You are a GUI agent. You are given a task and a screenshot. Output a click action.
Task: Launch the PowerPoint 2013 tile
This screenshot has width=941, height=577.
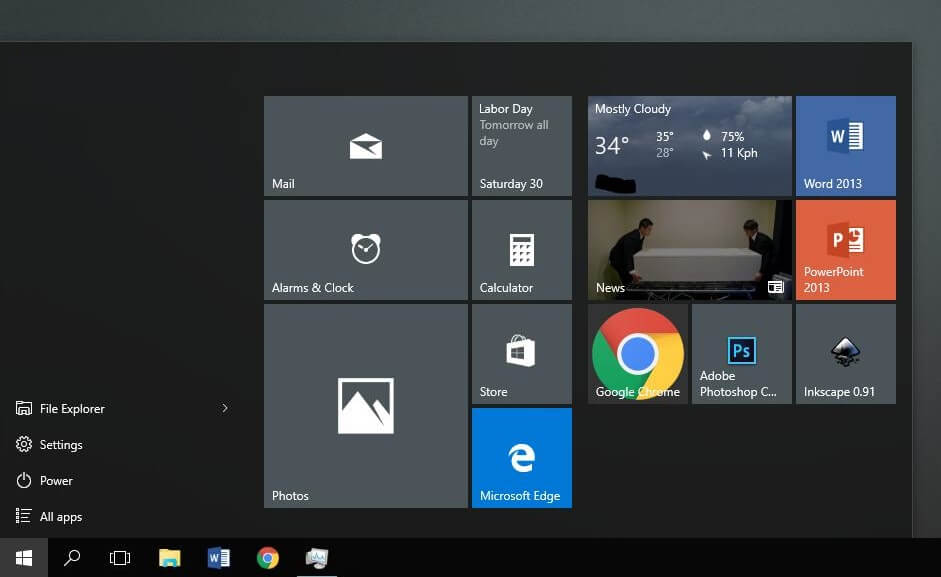pyautogui.click(x=846, y=250)
